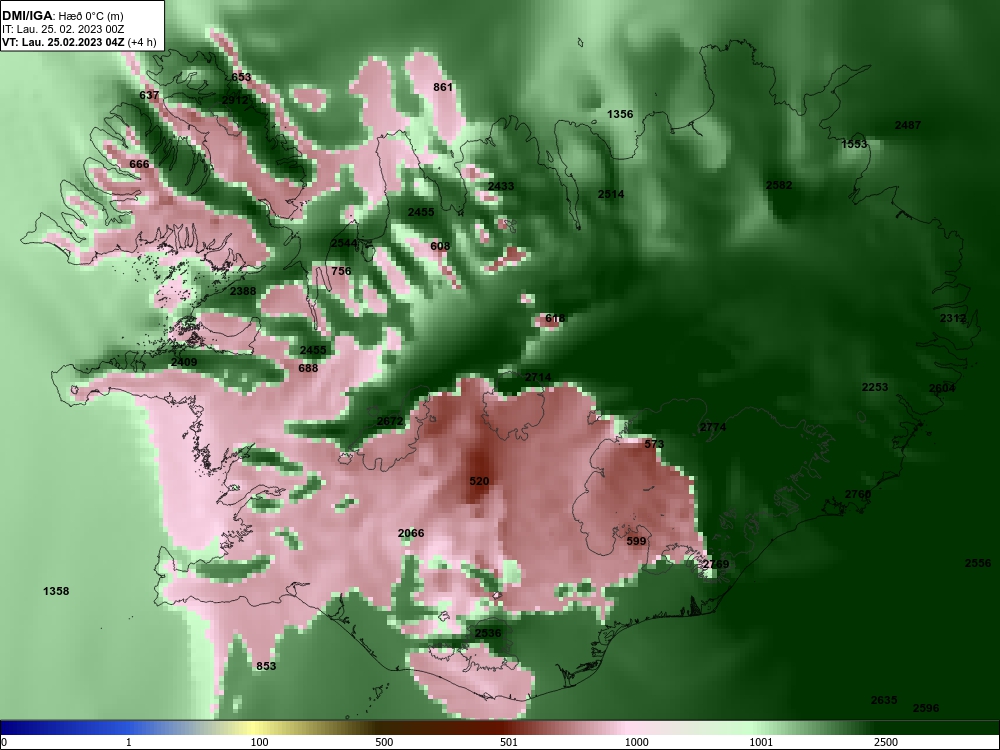This screenshot has width=1000, height=750.
Task: Click the legend label 1000
Action: 637,742
